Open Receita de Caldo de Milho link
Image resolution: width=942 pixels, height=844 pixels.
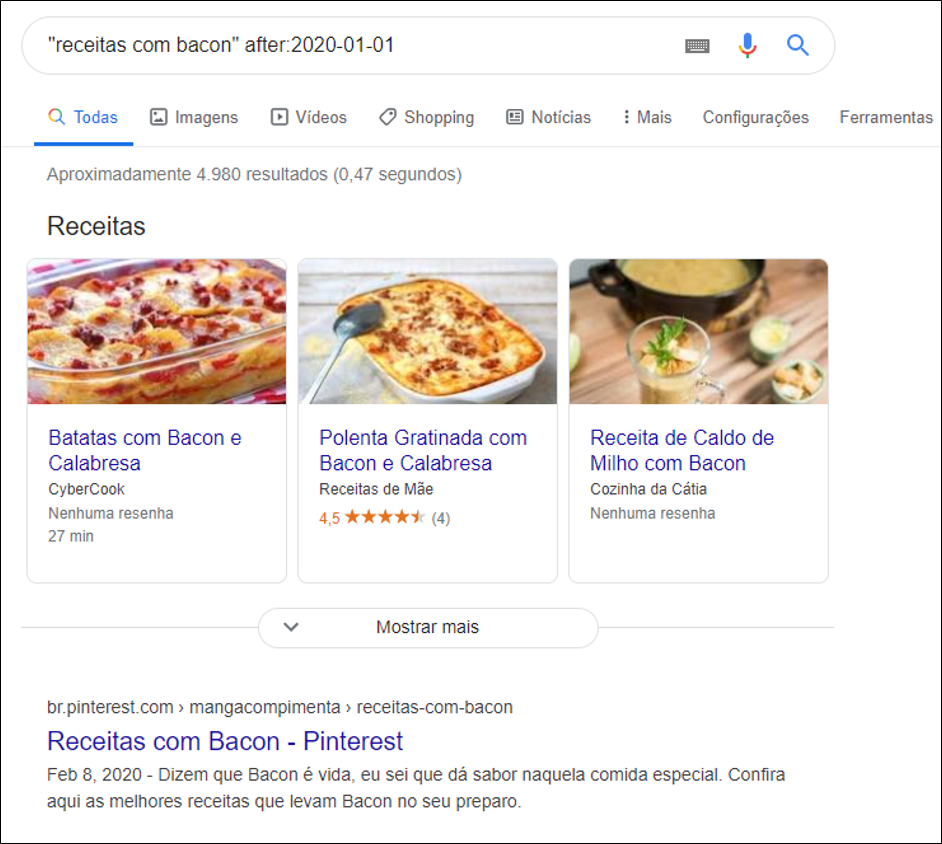click(682, 450)
